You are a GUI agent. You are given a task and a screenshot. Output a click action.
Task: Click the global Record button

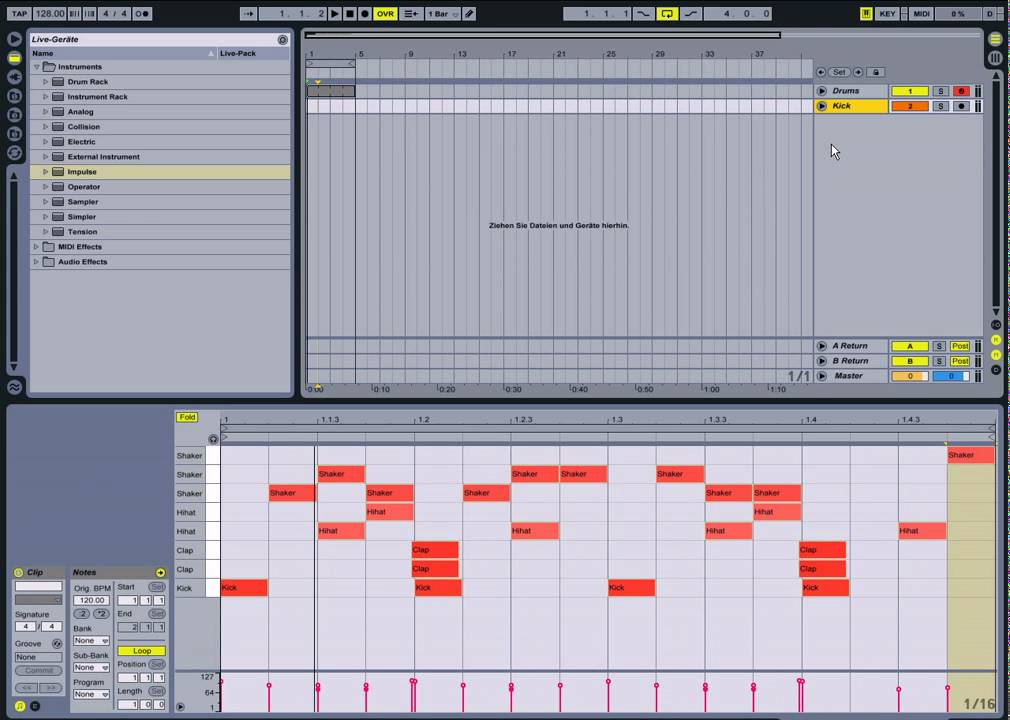click(x=365, y=14)
